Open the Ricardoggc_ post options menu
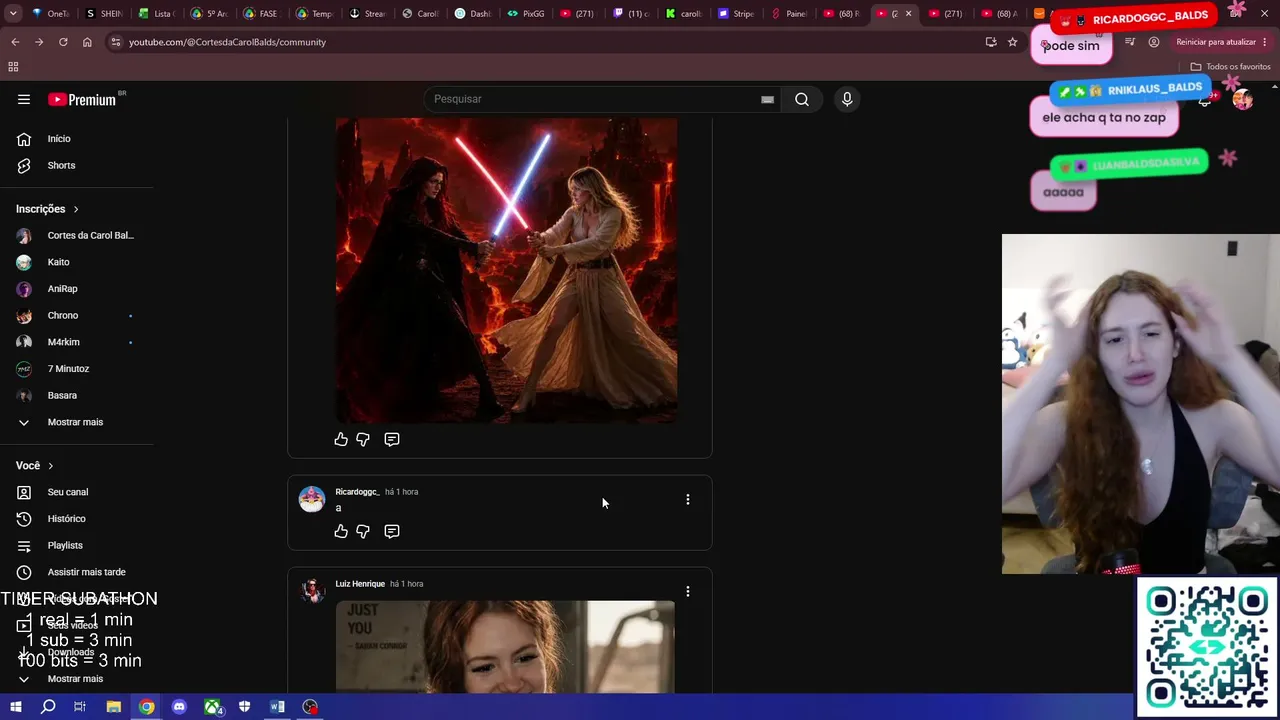This screenshot has height=720, width=1280. [687, 499]
